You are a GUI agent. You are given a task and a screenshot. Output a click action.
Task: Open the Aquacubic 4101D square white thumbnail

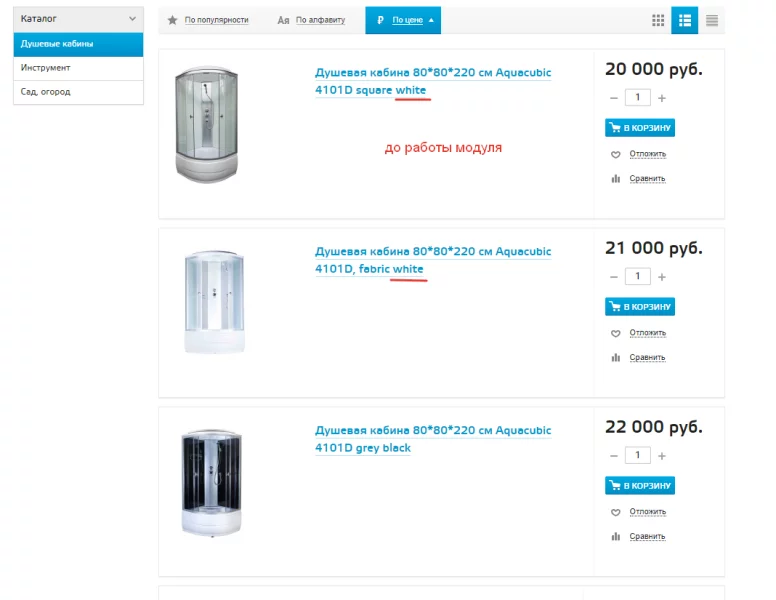pos(206,125)
